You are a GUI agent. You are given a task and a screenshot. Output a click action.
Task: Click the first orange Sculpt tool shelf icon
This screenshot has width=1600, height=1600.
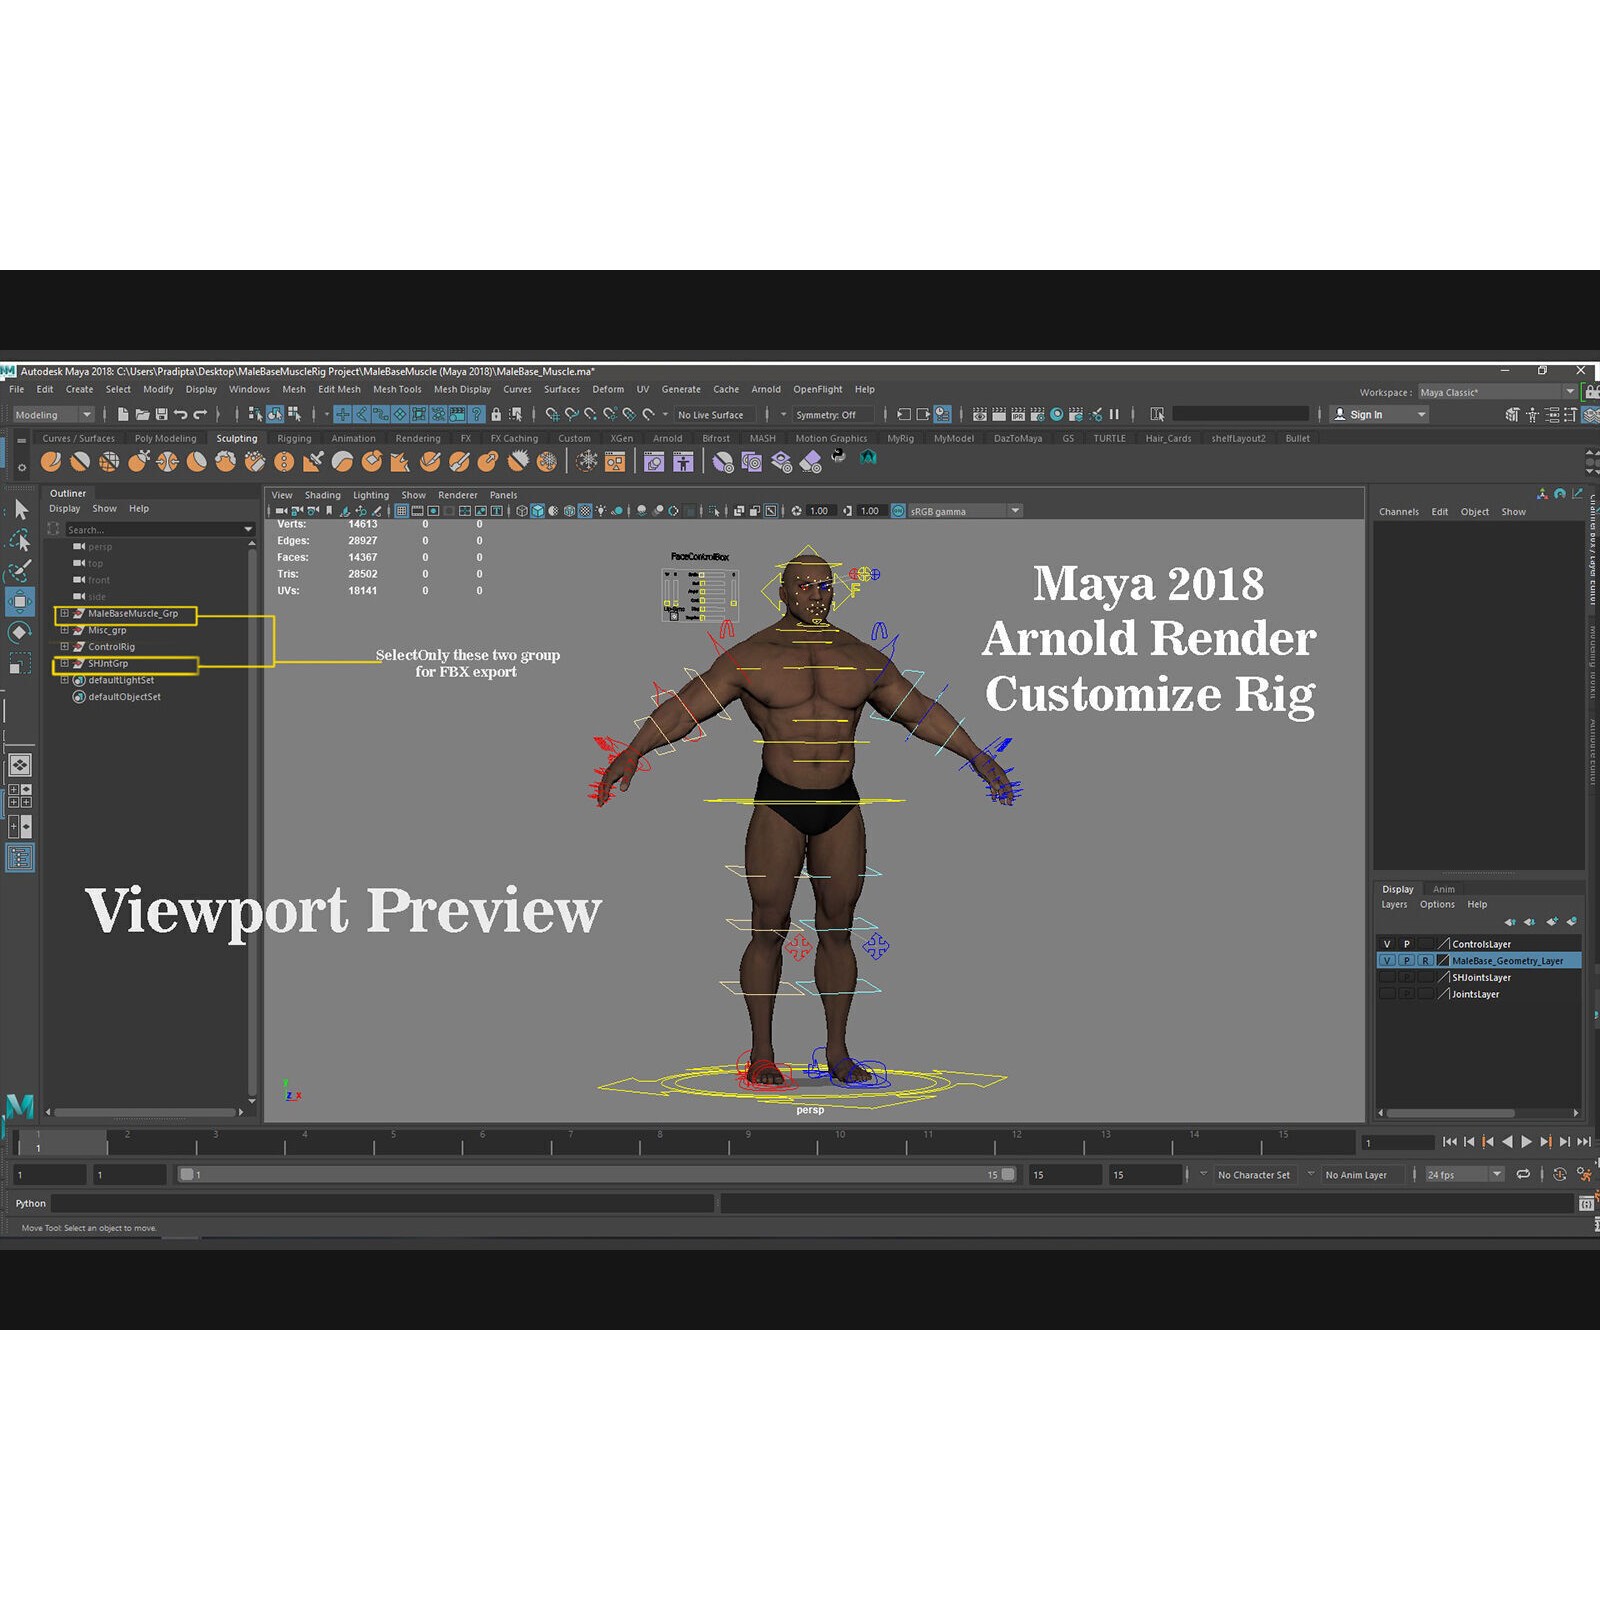point(51,461)
